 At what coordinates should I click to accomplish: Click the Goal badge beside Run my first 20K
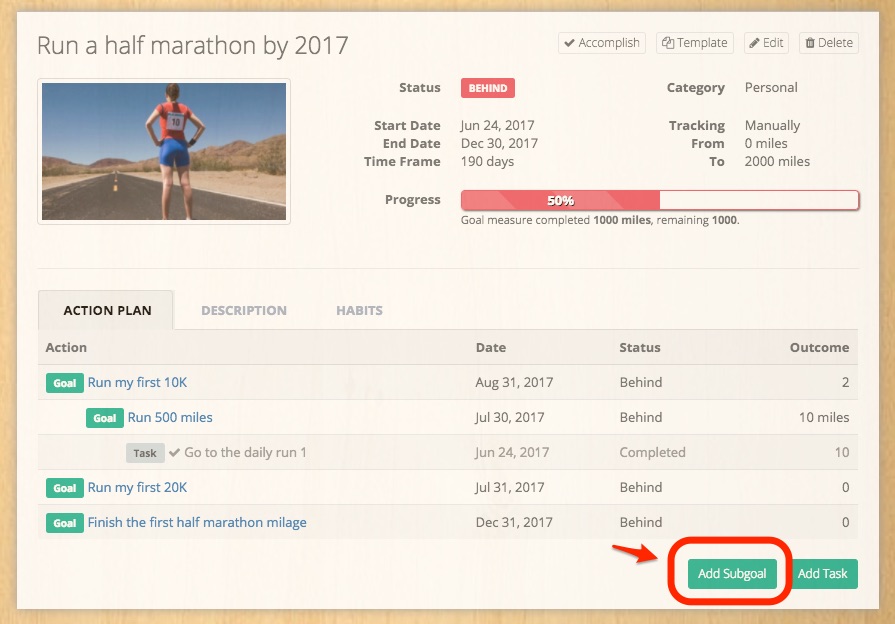[x=65, y=488]
